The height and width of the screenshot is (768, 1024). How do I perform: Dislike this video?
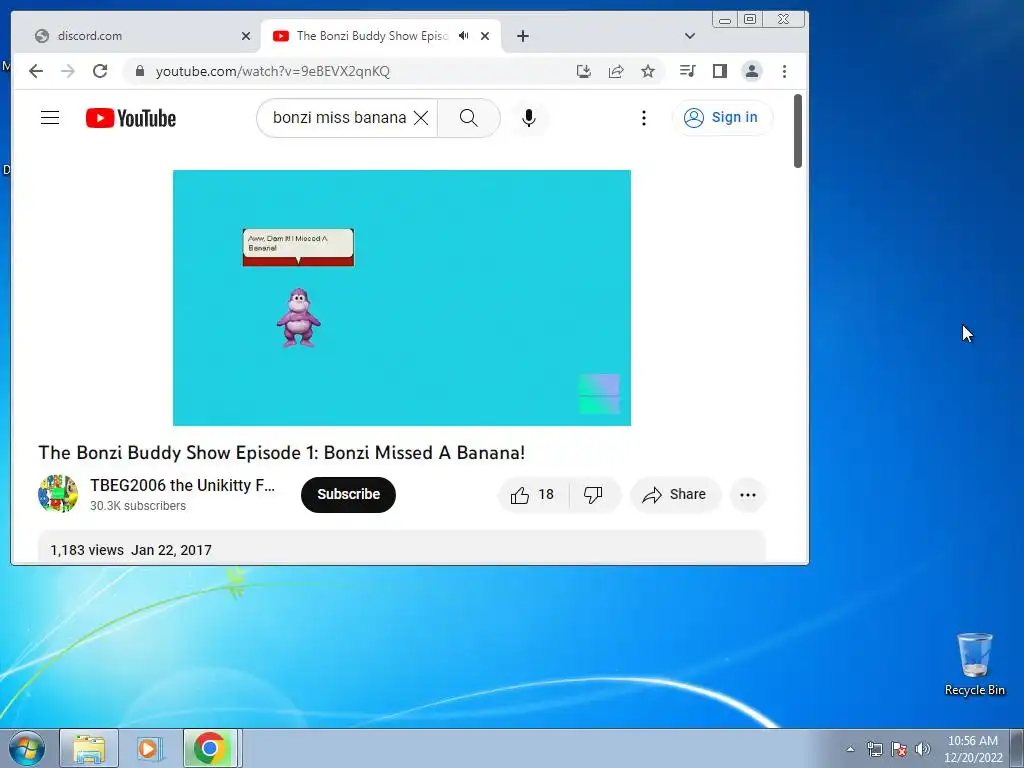(x=593, y=495)
